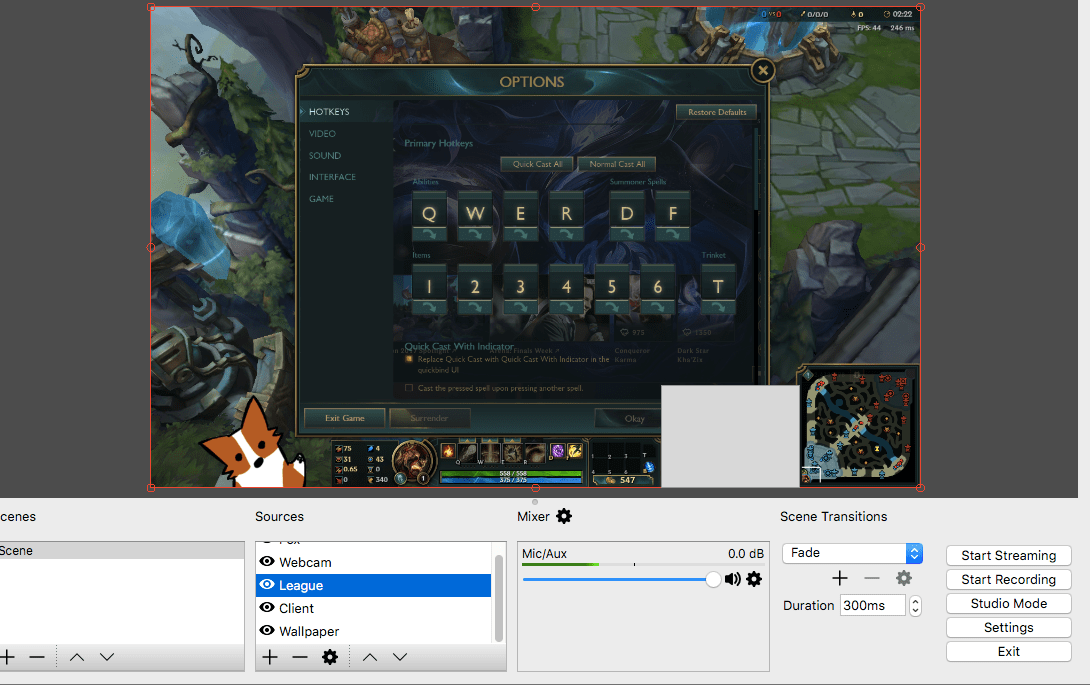Click Exit Game button
Screen dimensions: 1090x685
pos(345,418)
